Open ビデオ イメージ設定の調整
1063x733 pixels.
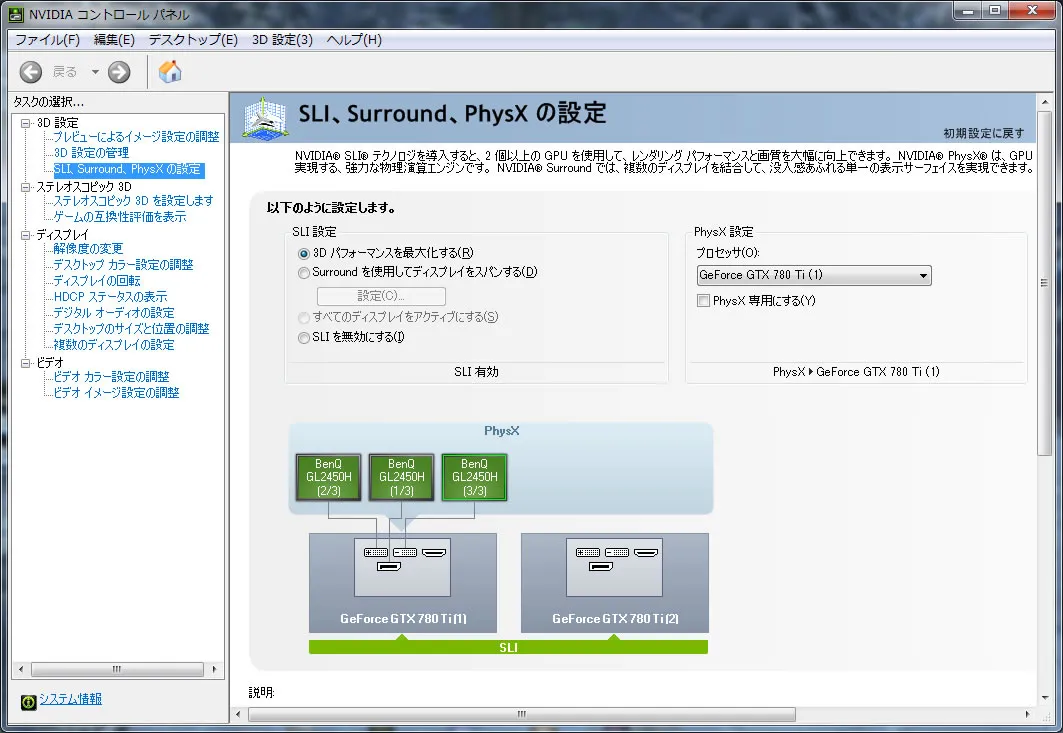click(x=117, y=393)
